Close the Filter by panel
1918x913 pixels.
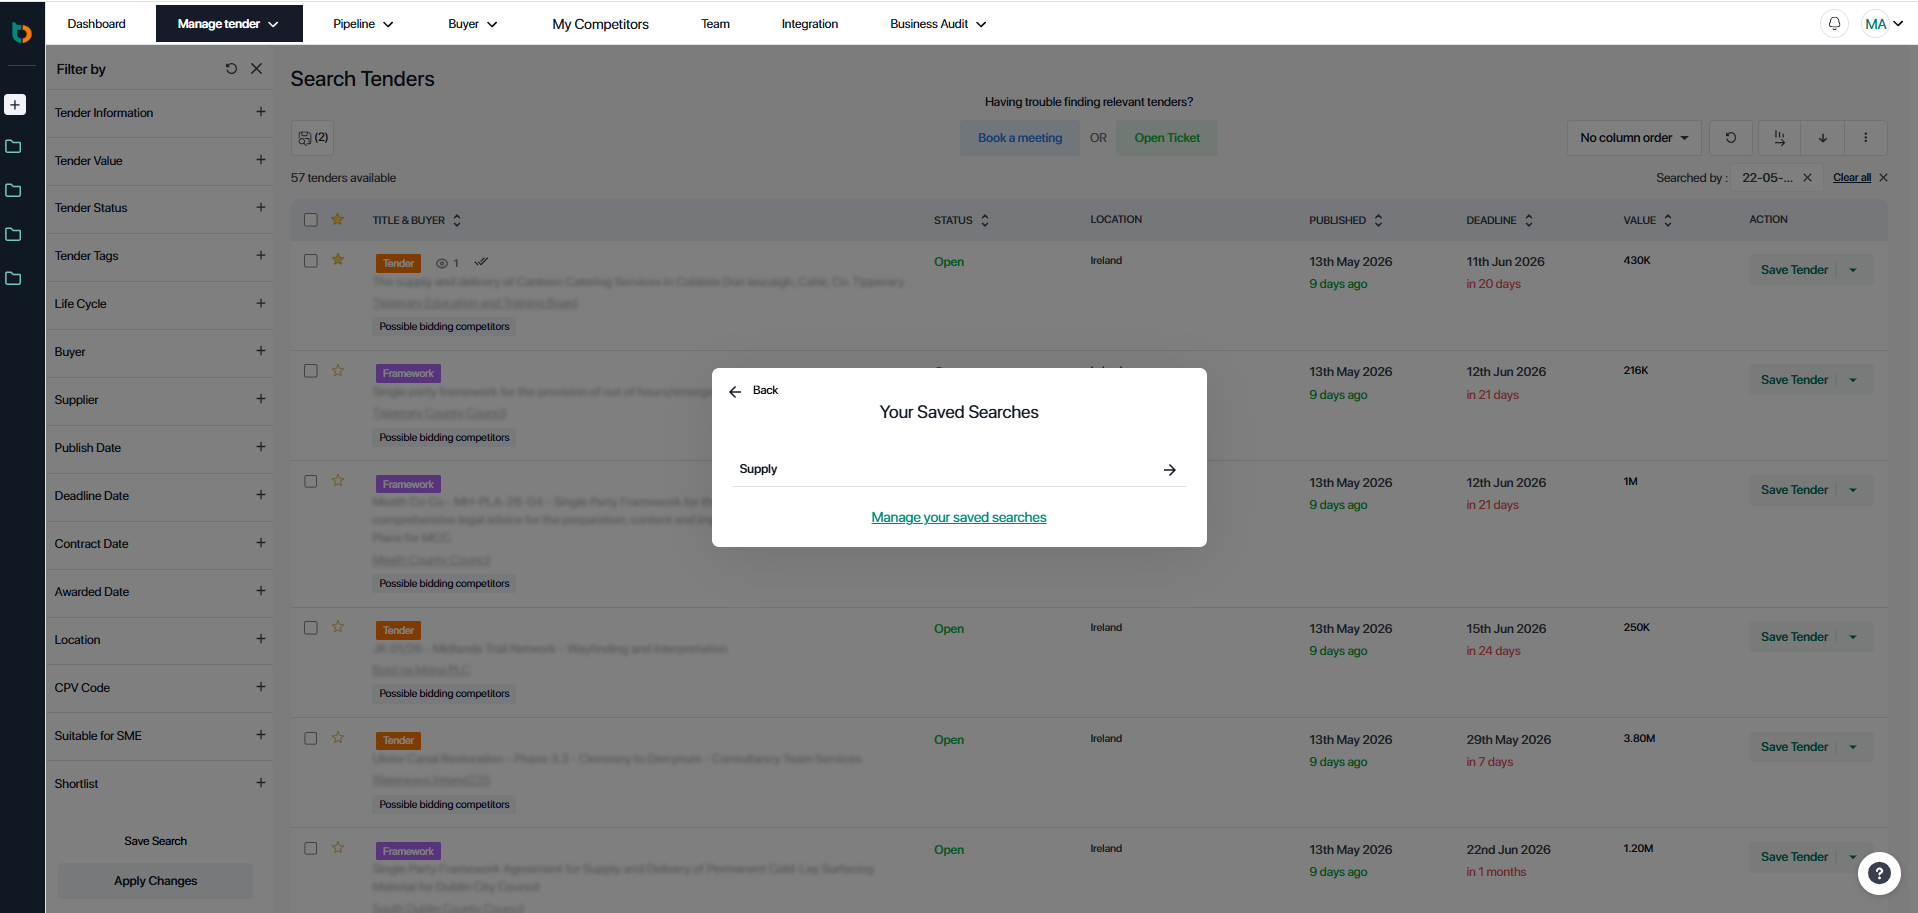pos(257,69)
